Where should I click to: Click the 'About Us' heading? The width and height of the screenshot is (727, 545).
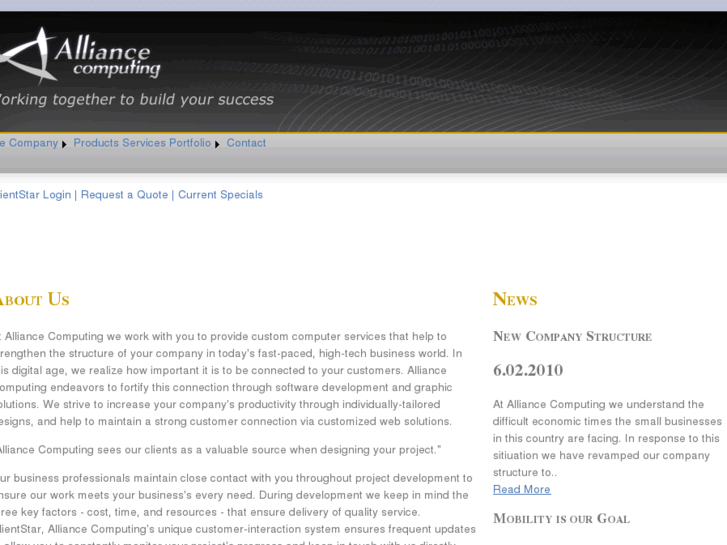pyautogui.click(x=34, y=299)
